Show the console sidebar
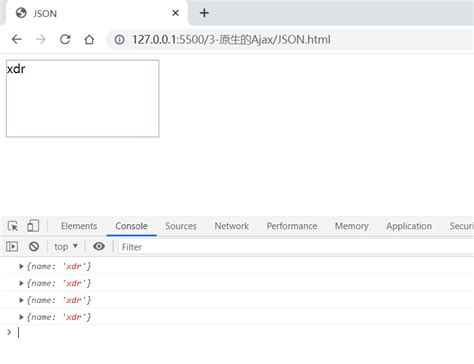Image resolution: width=474 pixels, height=364 pixels. [x=12, y=247]
